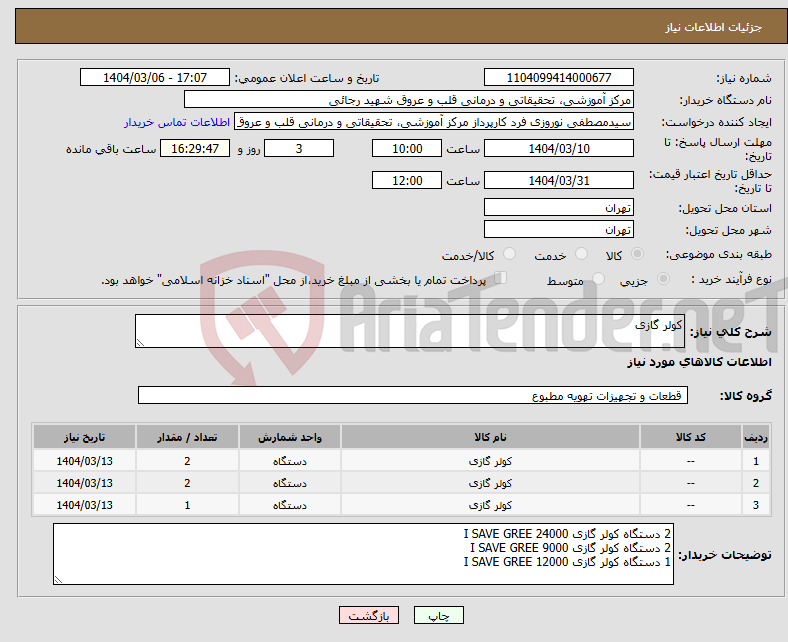Click the delivery city field تهران

tap(558, 229)
